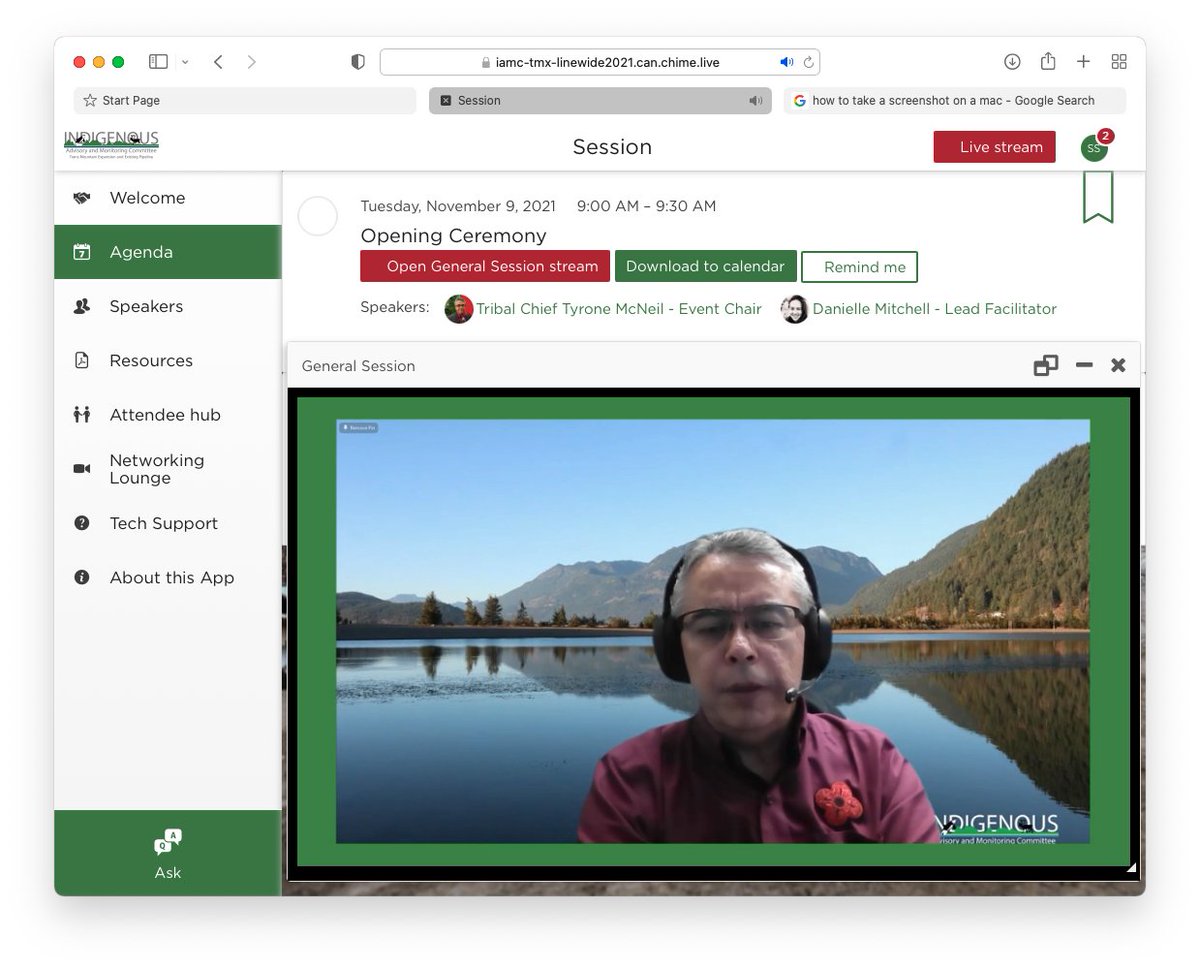
Task: Close the Session tab
Action: coord(446,100)
